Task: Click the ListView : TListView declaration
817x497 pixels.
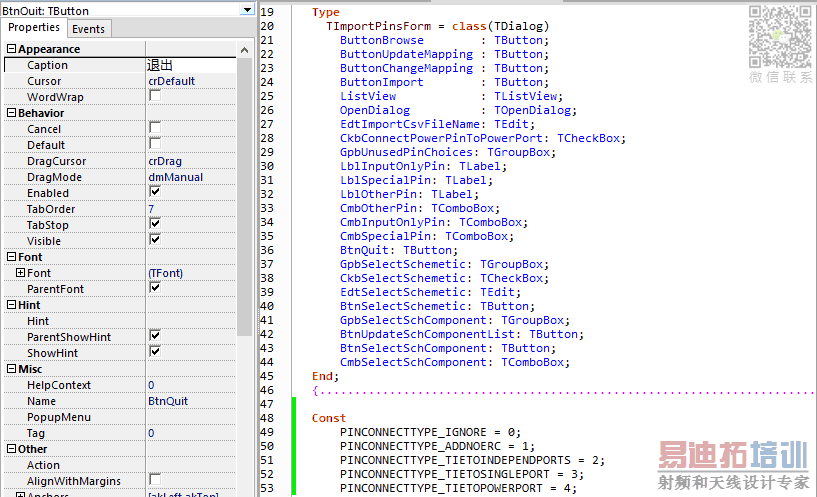Action: [x=451, y=96]
